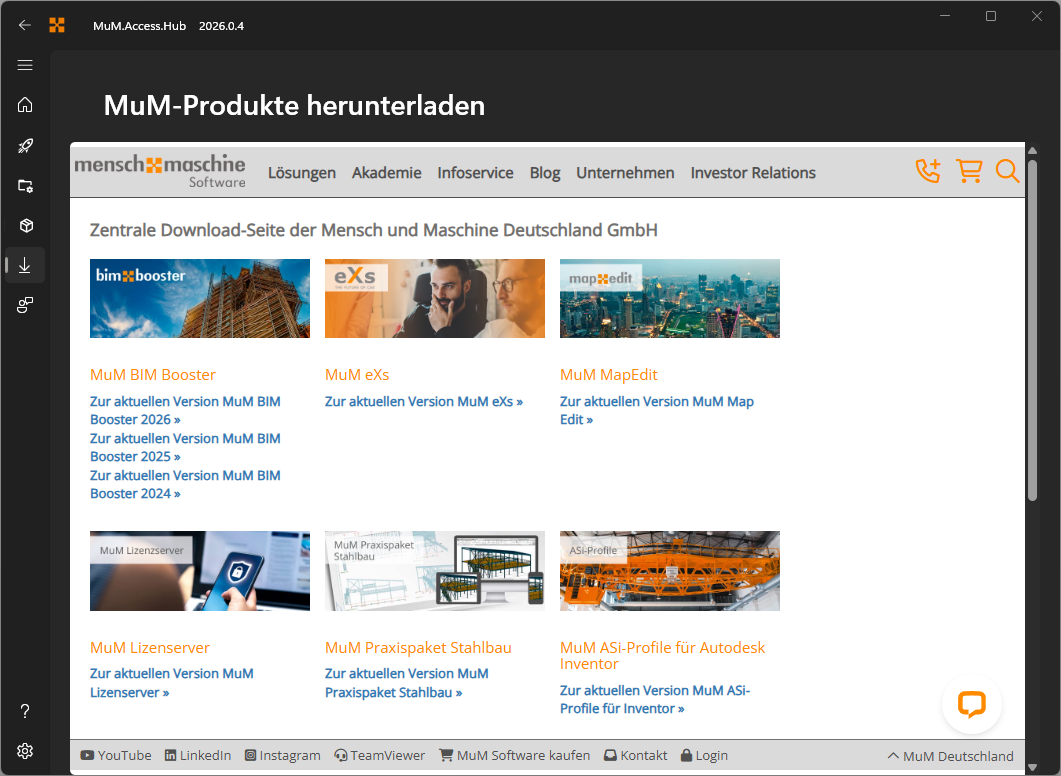The width and height of the screenshot is (1061, 776).
Task: Click the contact phone icon in the header
Action: (927, 171)
